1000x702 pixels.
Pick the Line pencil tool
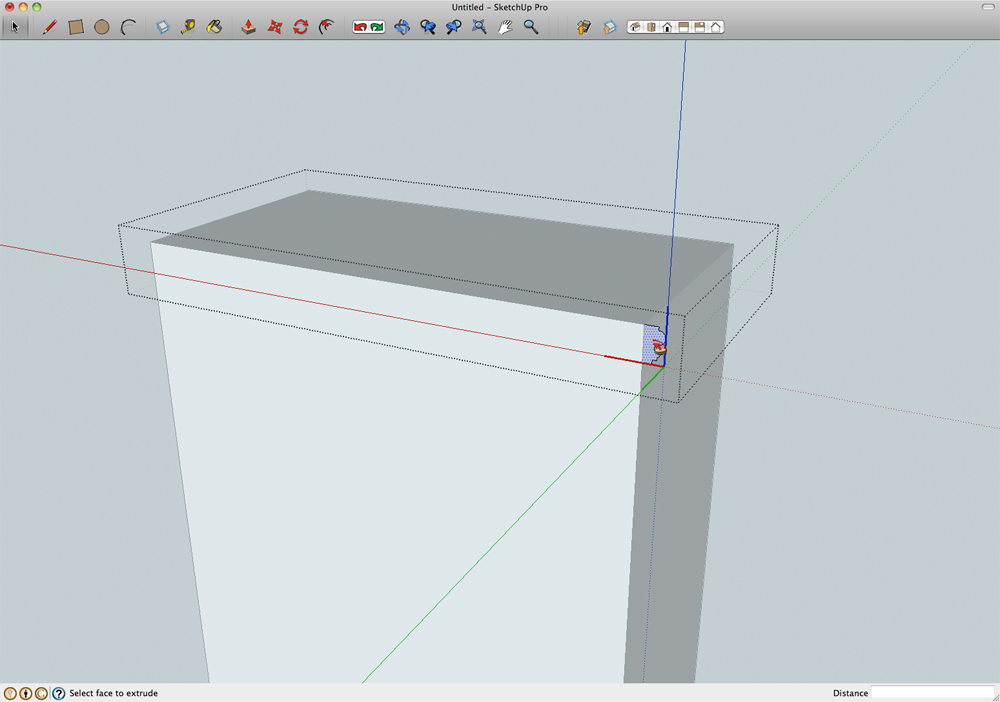click(x=49, y=27)
